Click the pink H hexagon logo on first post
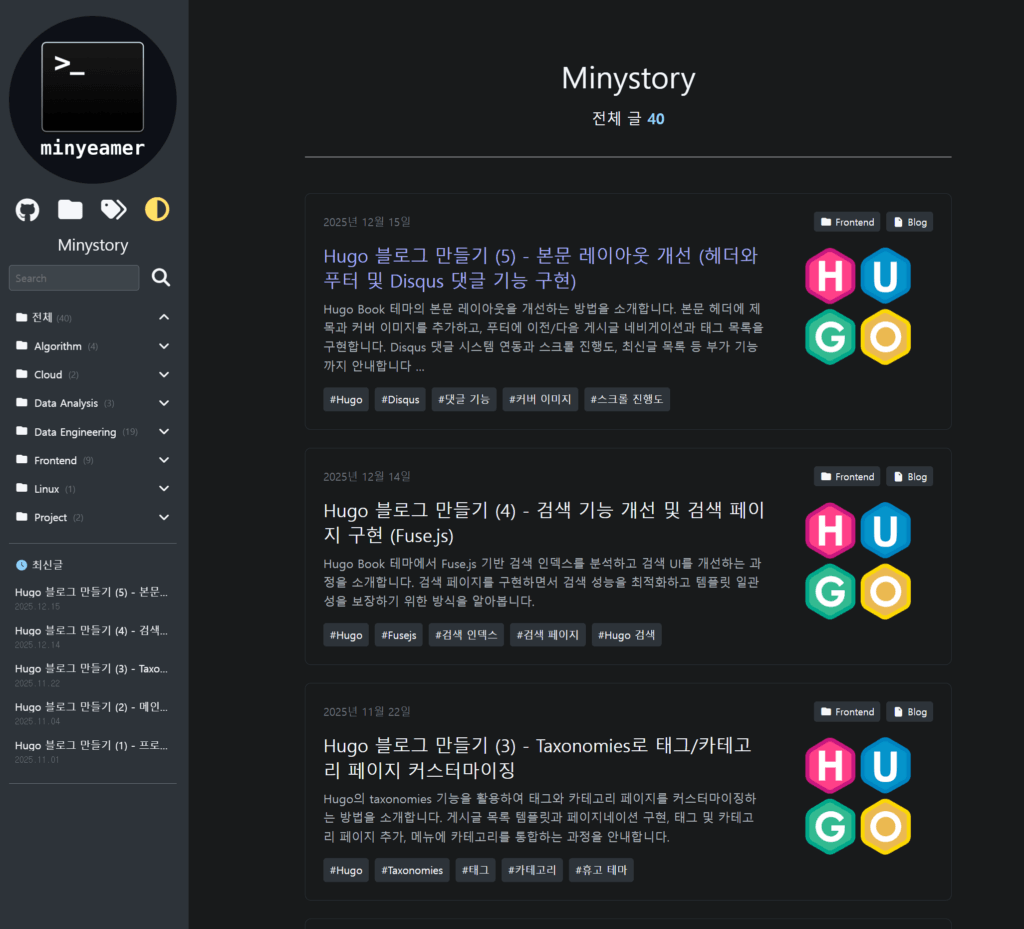 click(830, 275)
